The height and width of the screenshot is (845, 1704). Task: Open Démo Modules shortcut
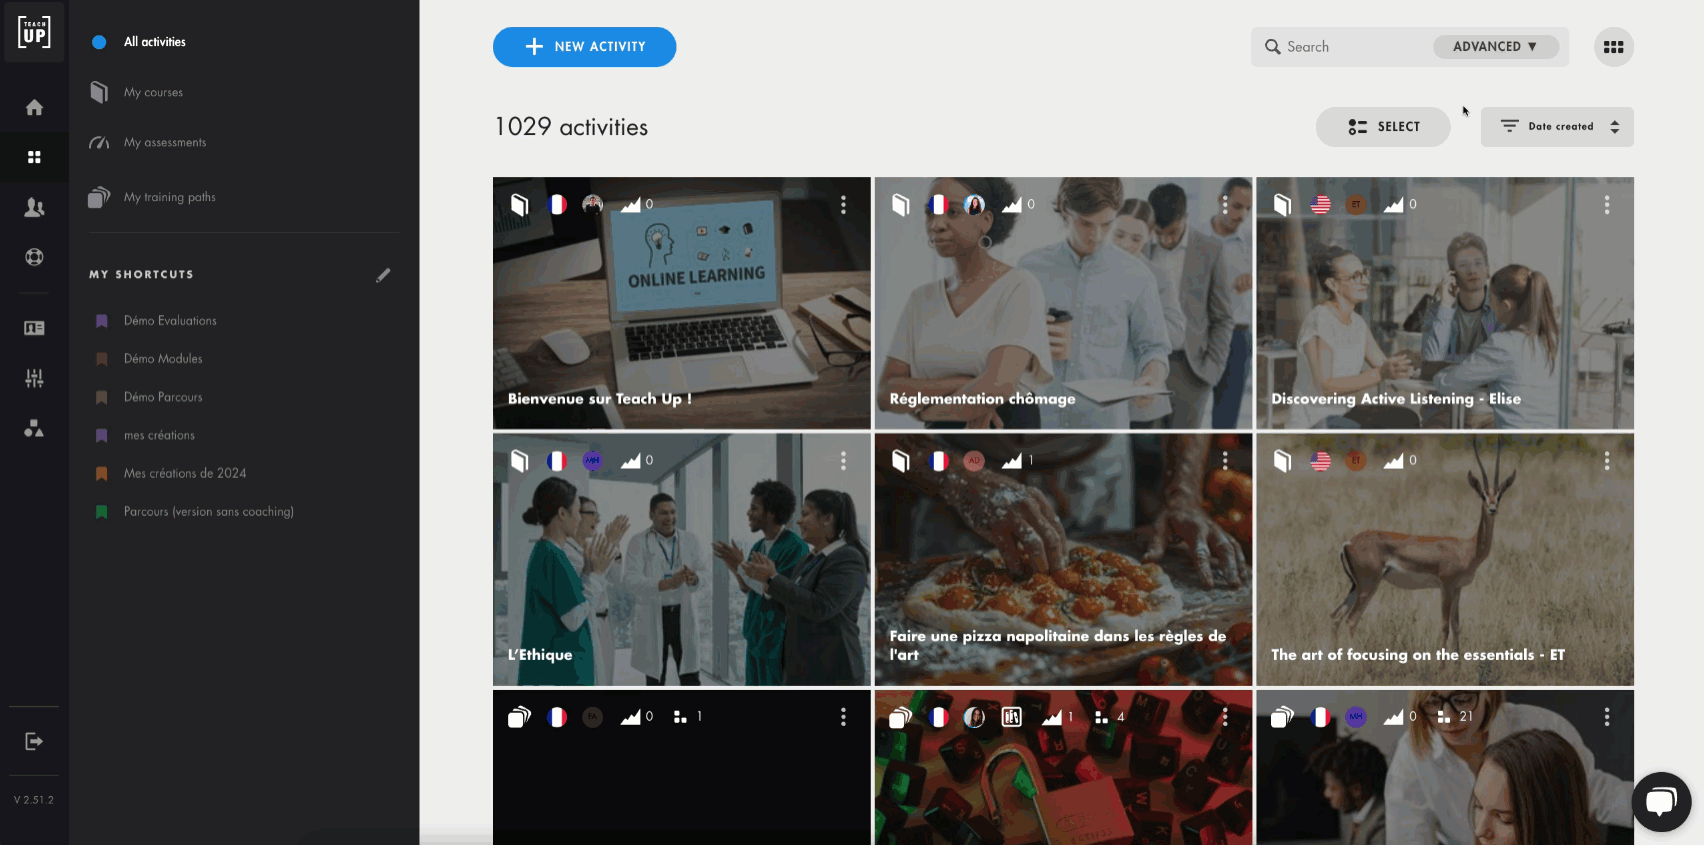(x=163, y=359)
